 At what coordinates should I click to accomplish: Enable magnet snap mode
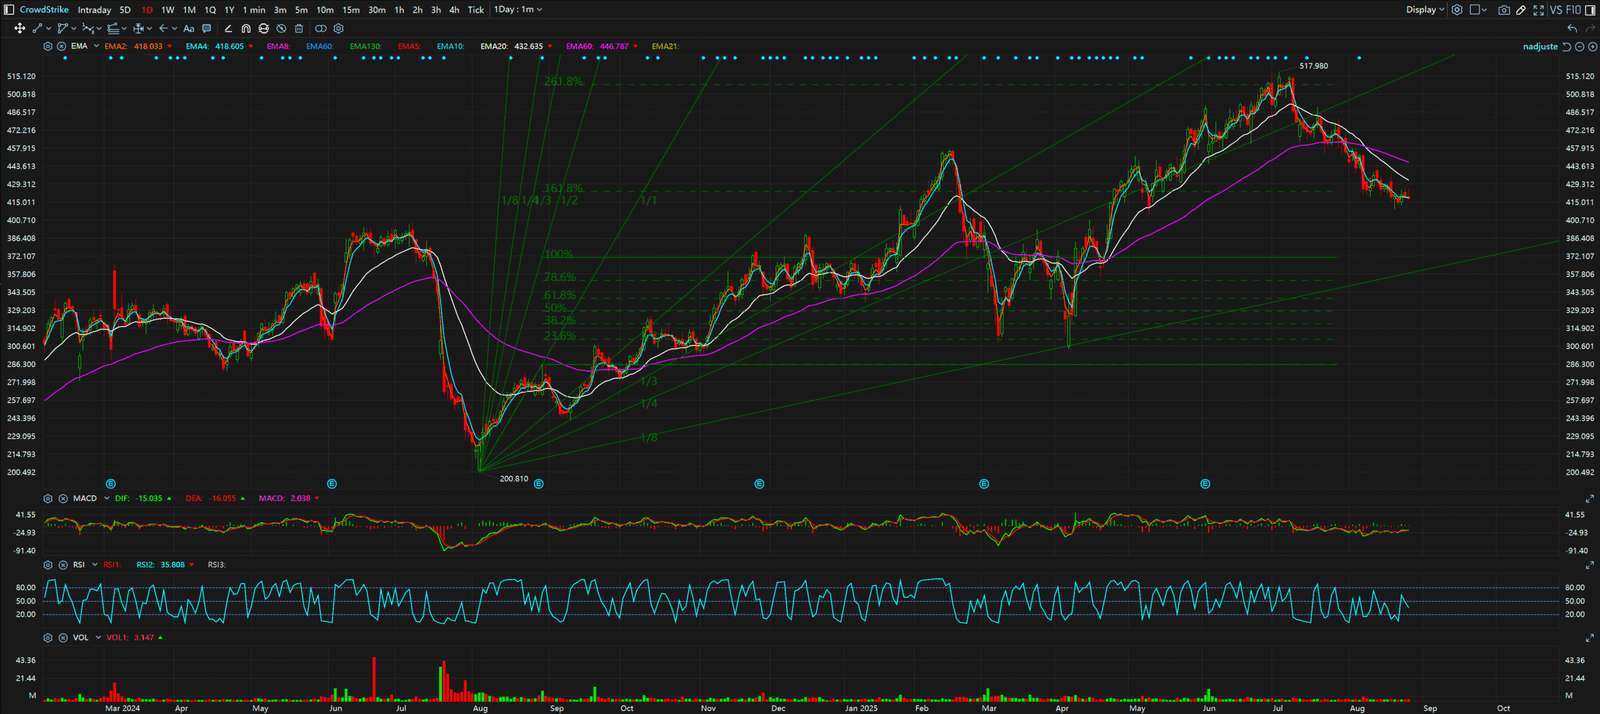(246, 29)
